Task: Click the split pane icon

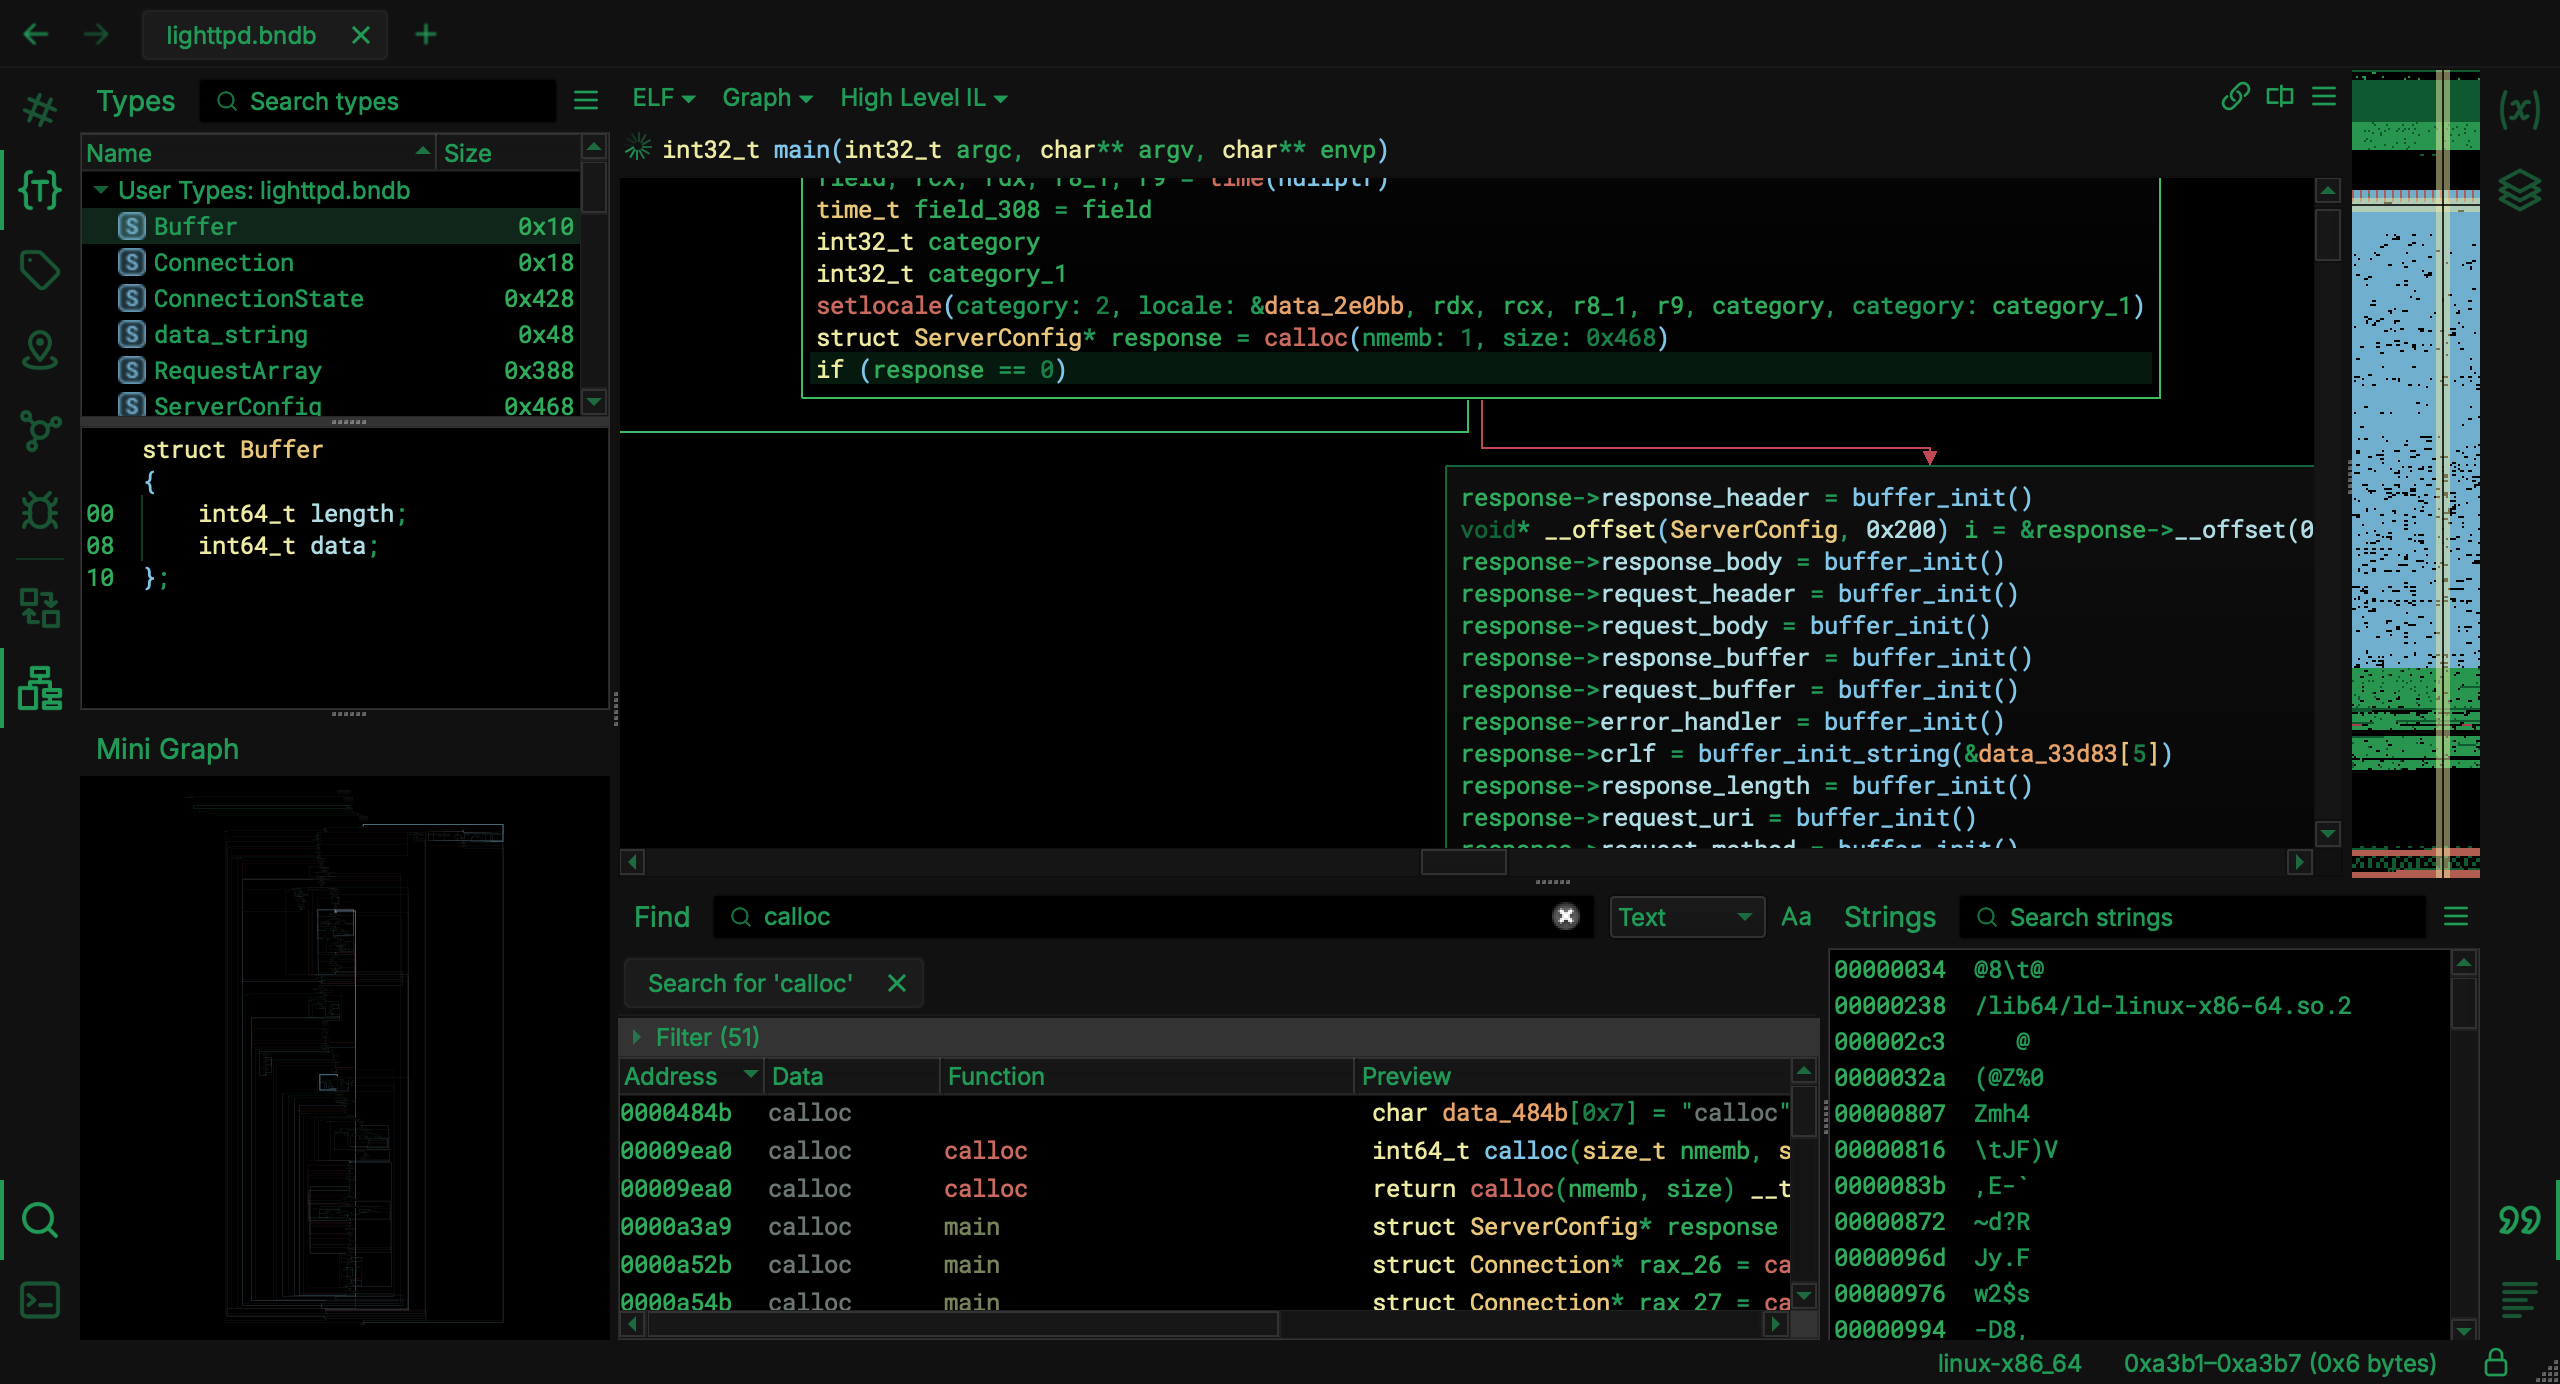Action: [2280, 97]
